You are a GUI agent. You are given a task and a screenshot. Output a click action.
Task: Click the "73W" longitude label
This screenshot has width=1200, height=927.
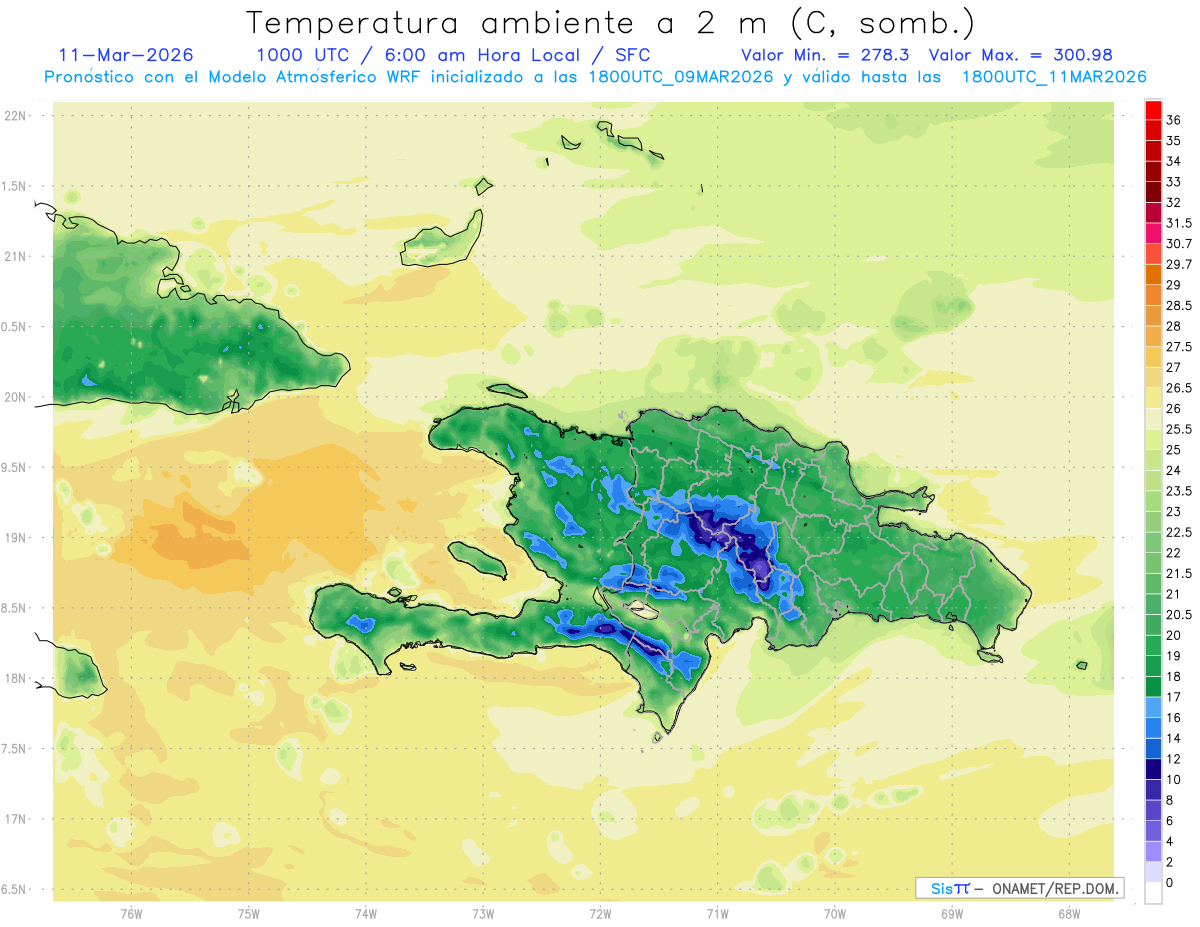483,914
